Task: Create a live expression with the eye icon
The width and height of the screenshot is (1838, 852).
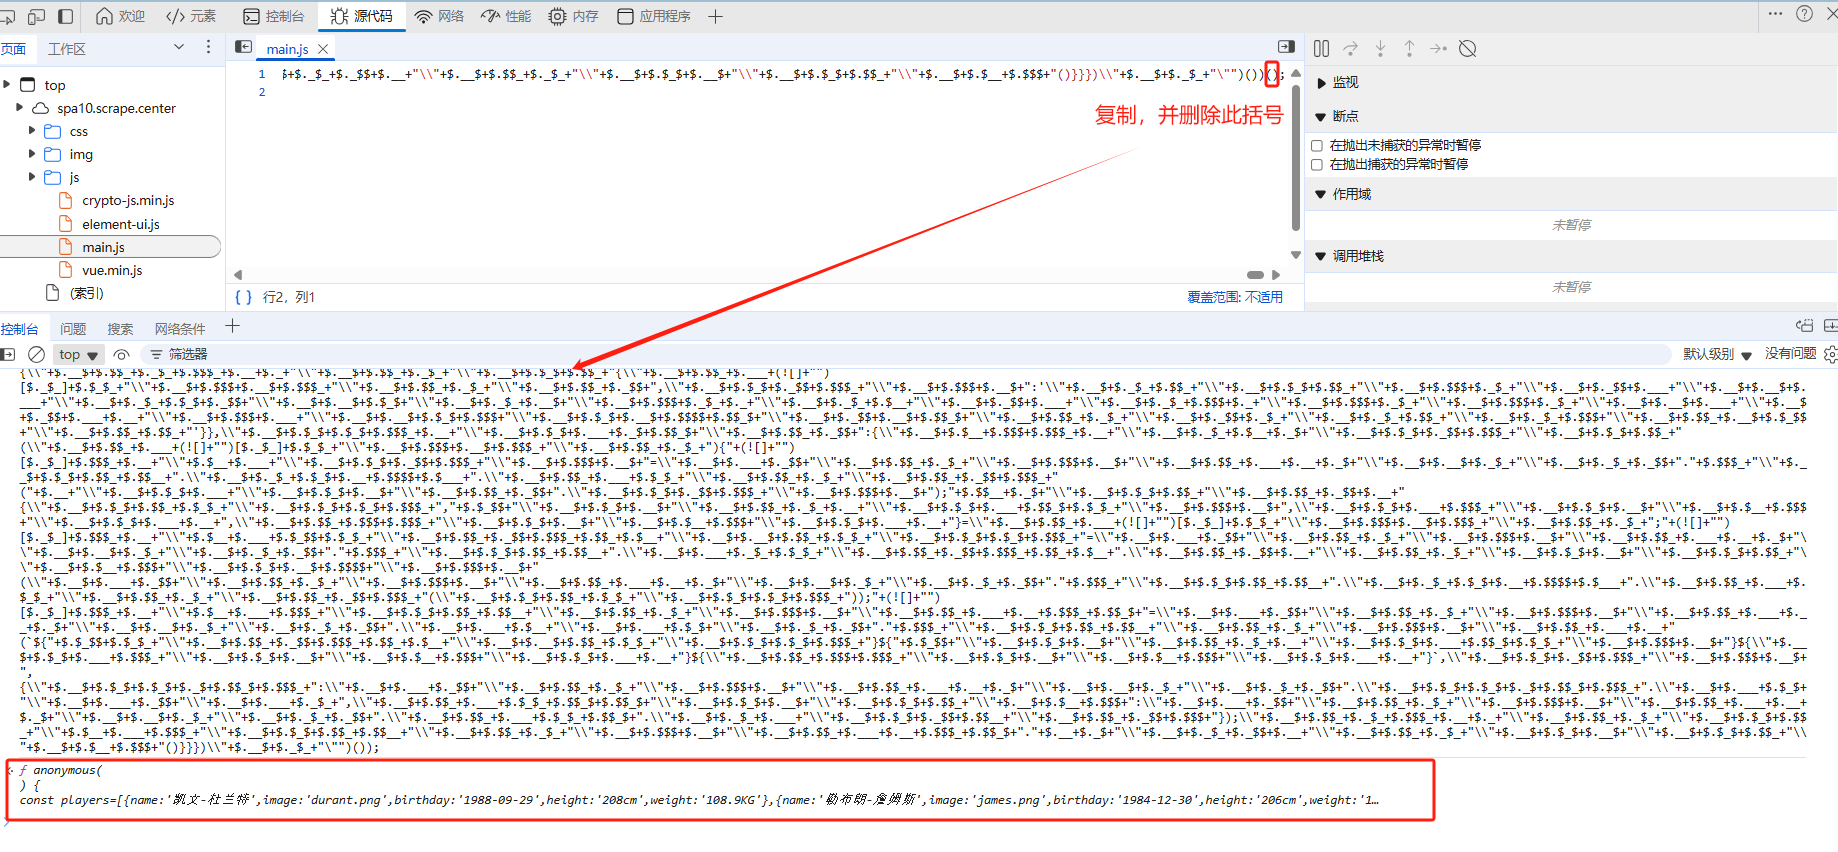Action: tap(122, 354)
